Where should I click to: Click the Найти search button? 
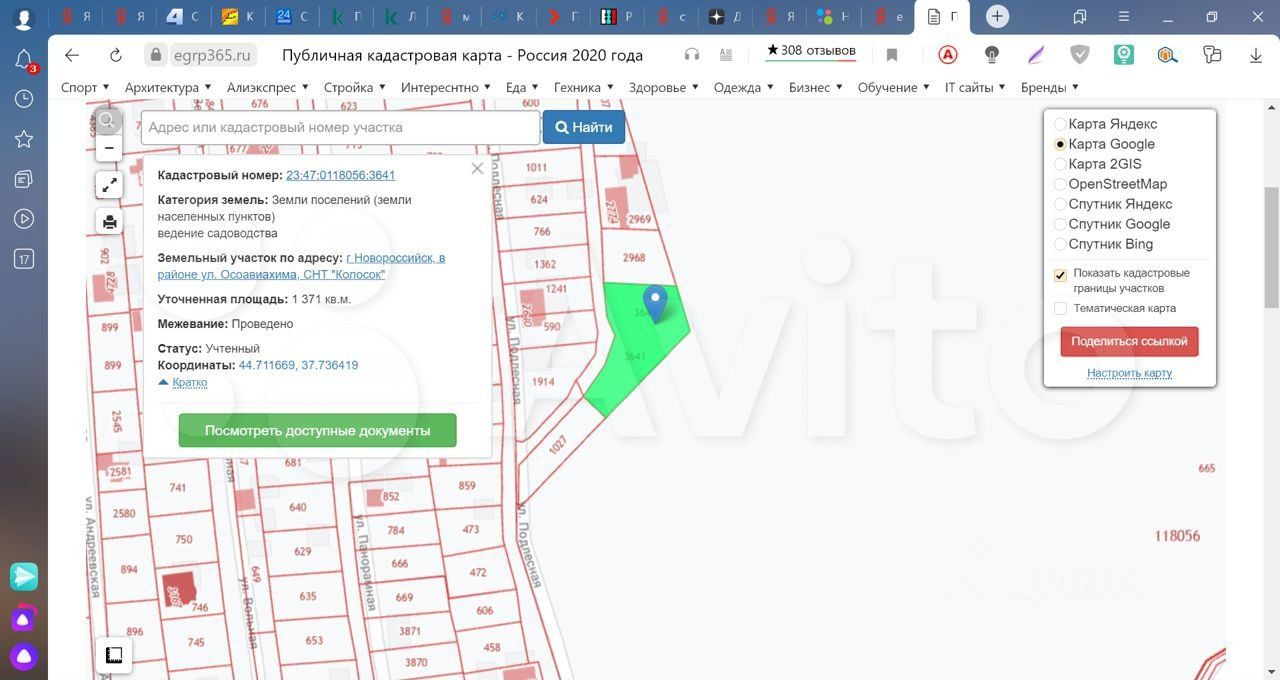point(584,127)
